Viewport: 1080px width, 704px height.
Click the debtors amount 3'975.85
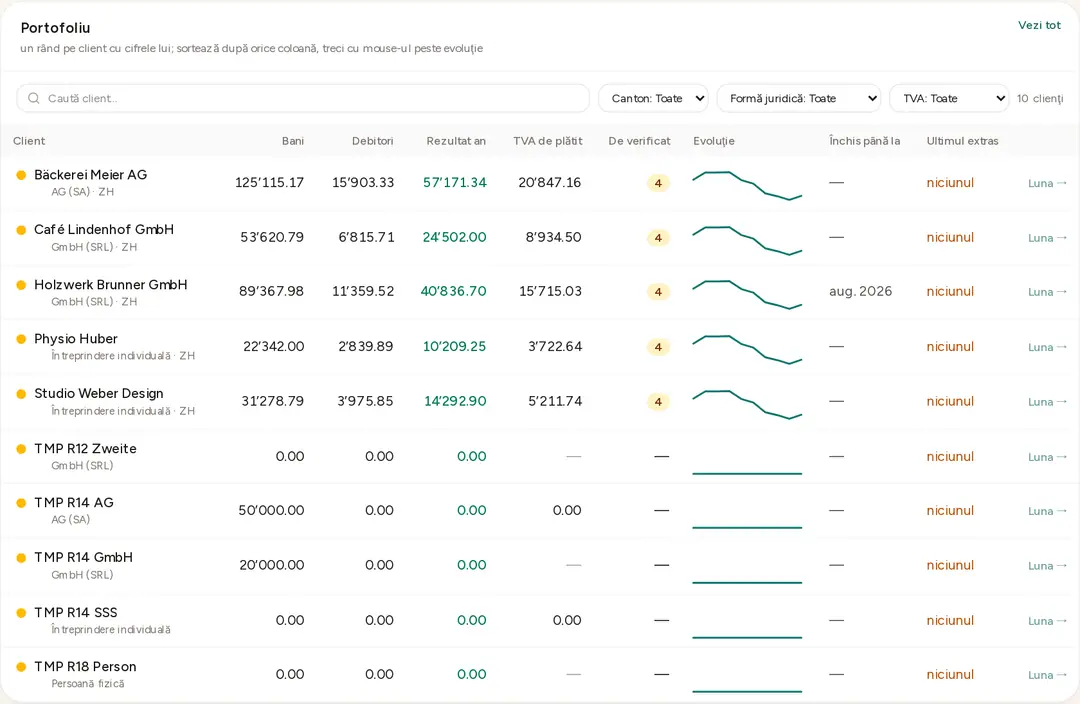coord(365,401)
